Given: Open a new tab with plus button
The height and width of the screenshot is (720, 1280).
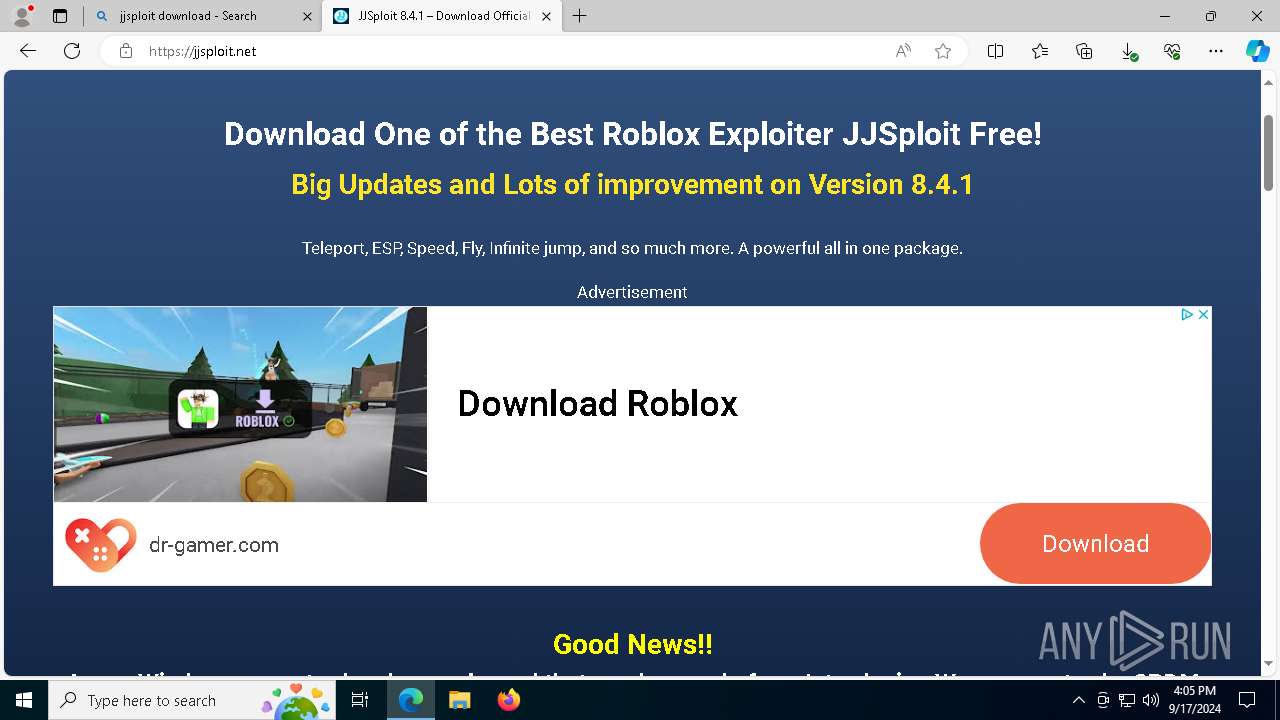Looking at the screenshot, I should click(x=580, y=16).
